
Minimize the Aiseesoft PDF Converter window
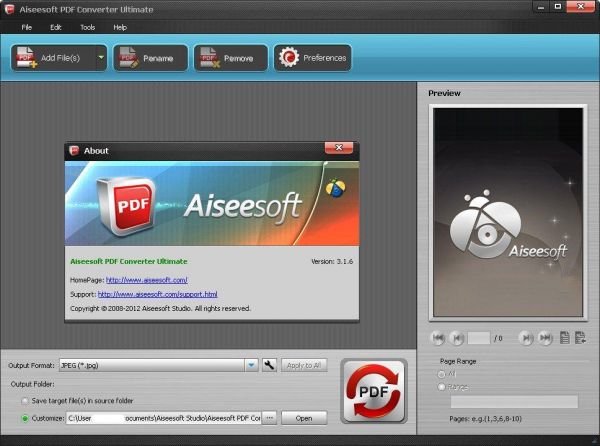click(x=541, y=7)
